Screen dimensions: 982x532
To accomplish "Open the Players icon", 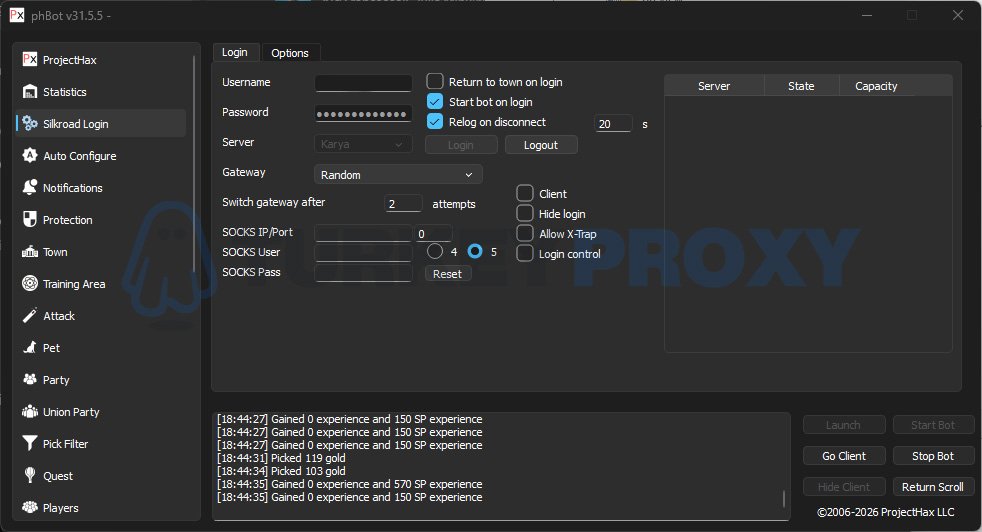I will (29, 507).
